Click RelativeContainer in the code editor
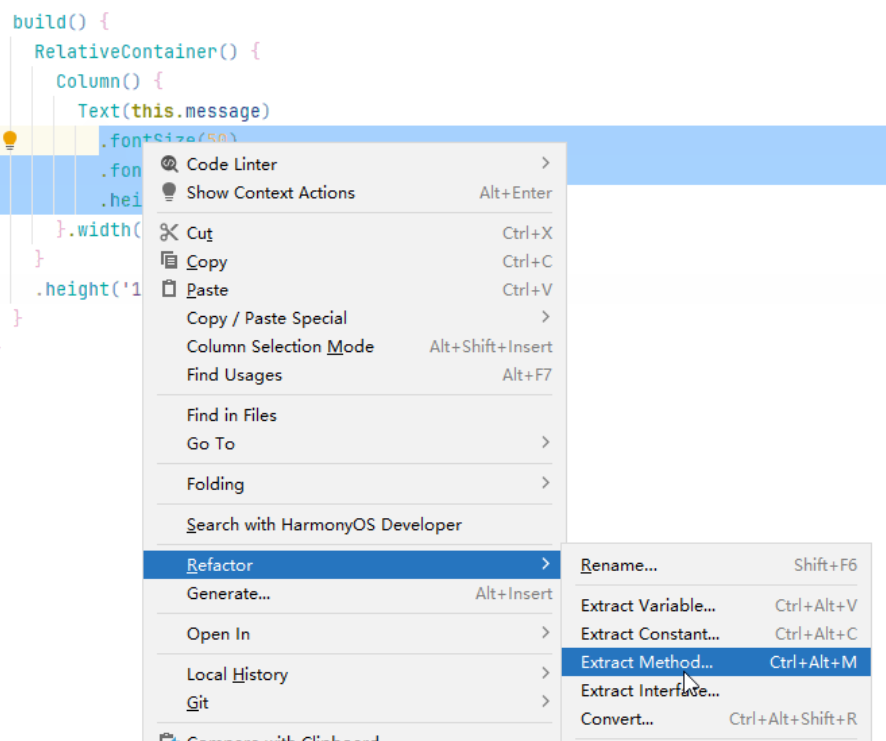 click(x=125, y=51)
